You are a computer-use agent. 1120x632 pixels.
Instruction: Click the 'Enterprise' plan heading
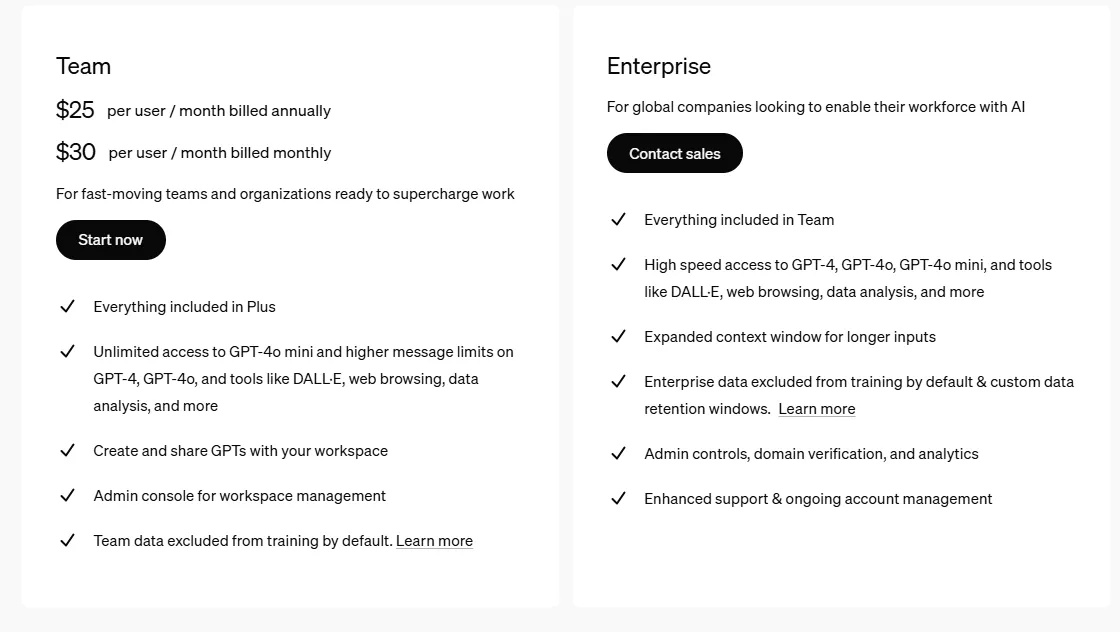tap(659, 66)
